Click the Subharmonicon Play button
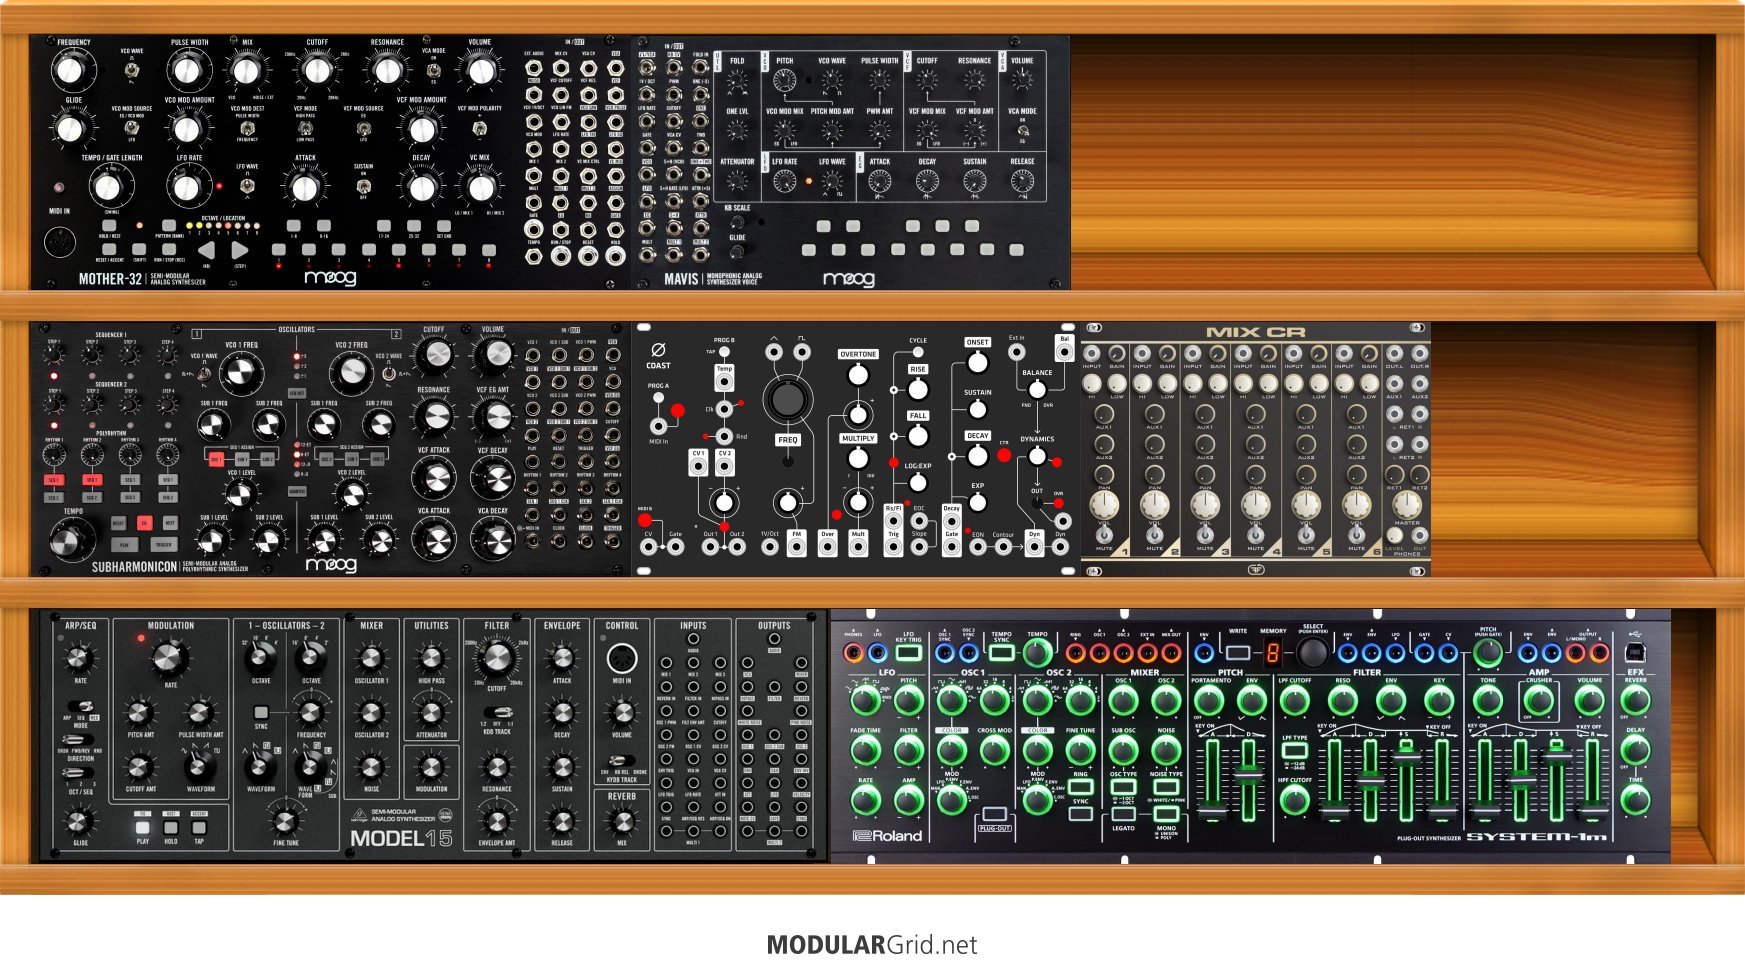 click(124, 545)
